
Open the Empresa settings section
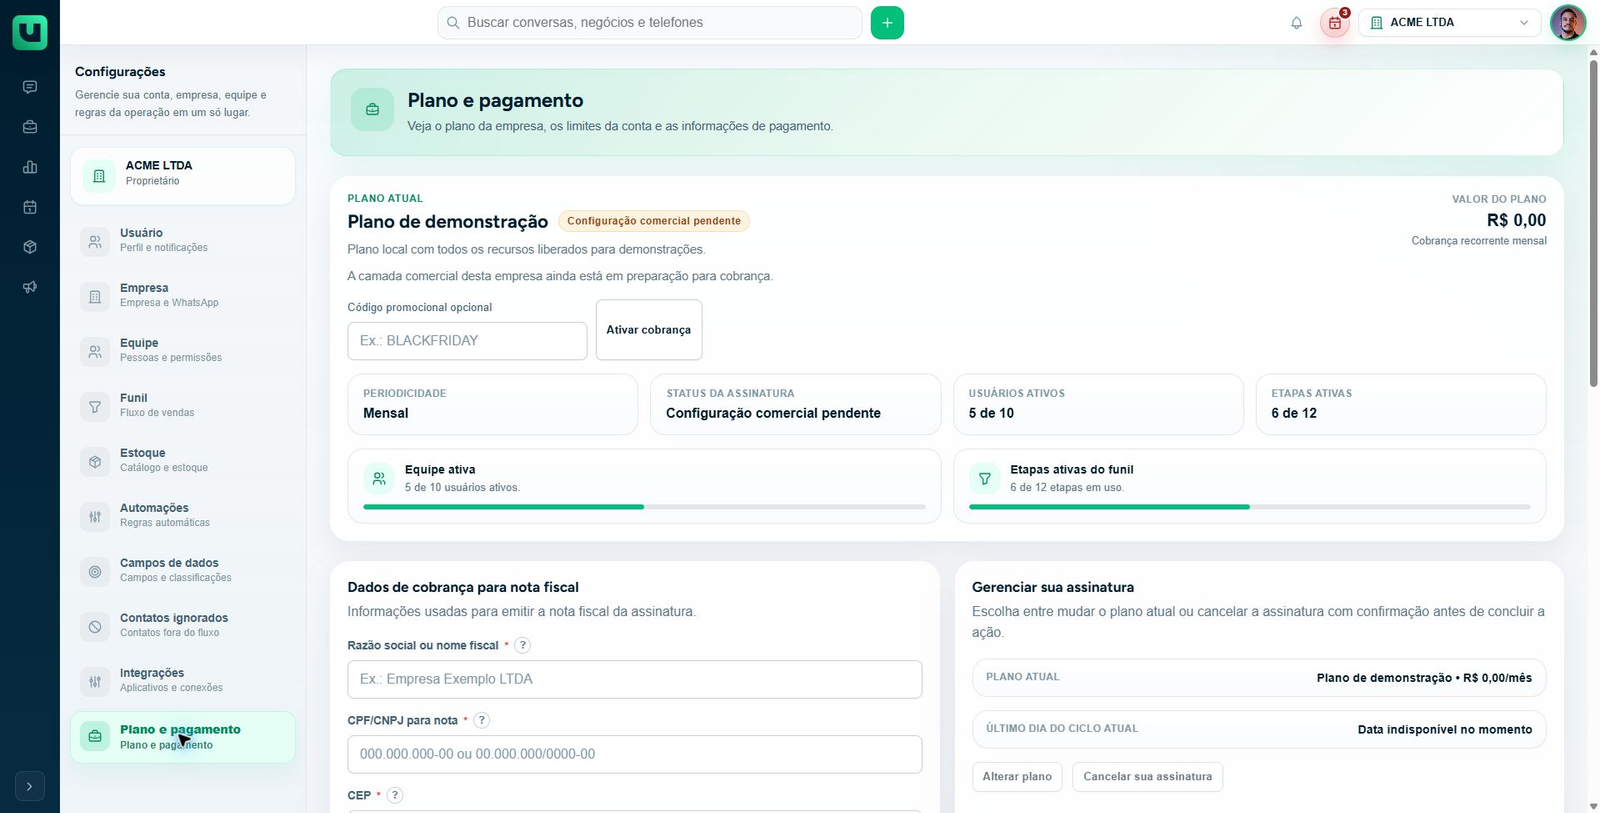point(183,295)
